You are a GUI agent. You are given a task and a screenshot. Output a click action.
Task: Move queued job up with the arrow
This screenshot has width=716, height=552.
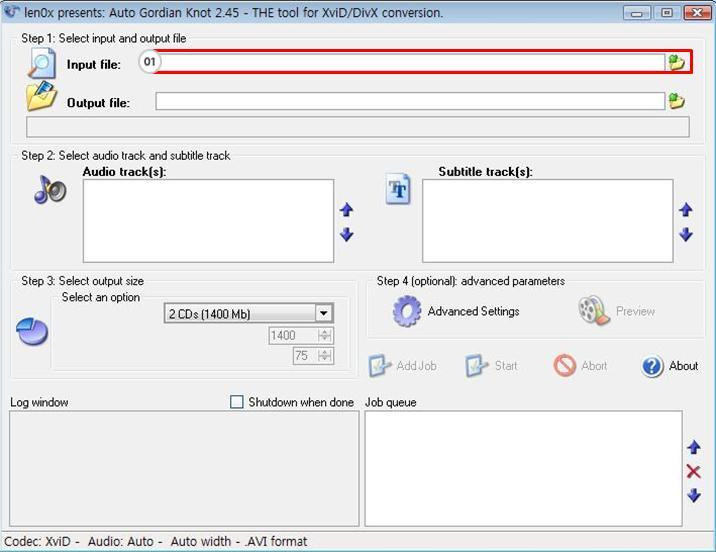click(694, 447)
